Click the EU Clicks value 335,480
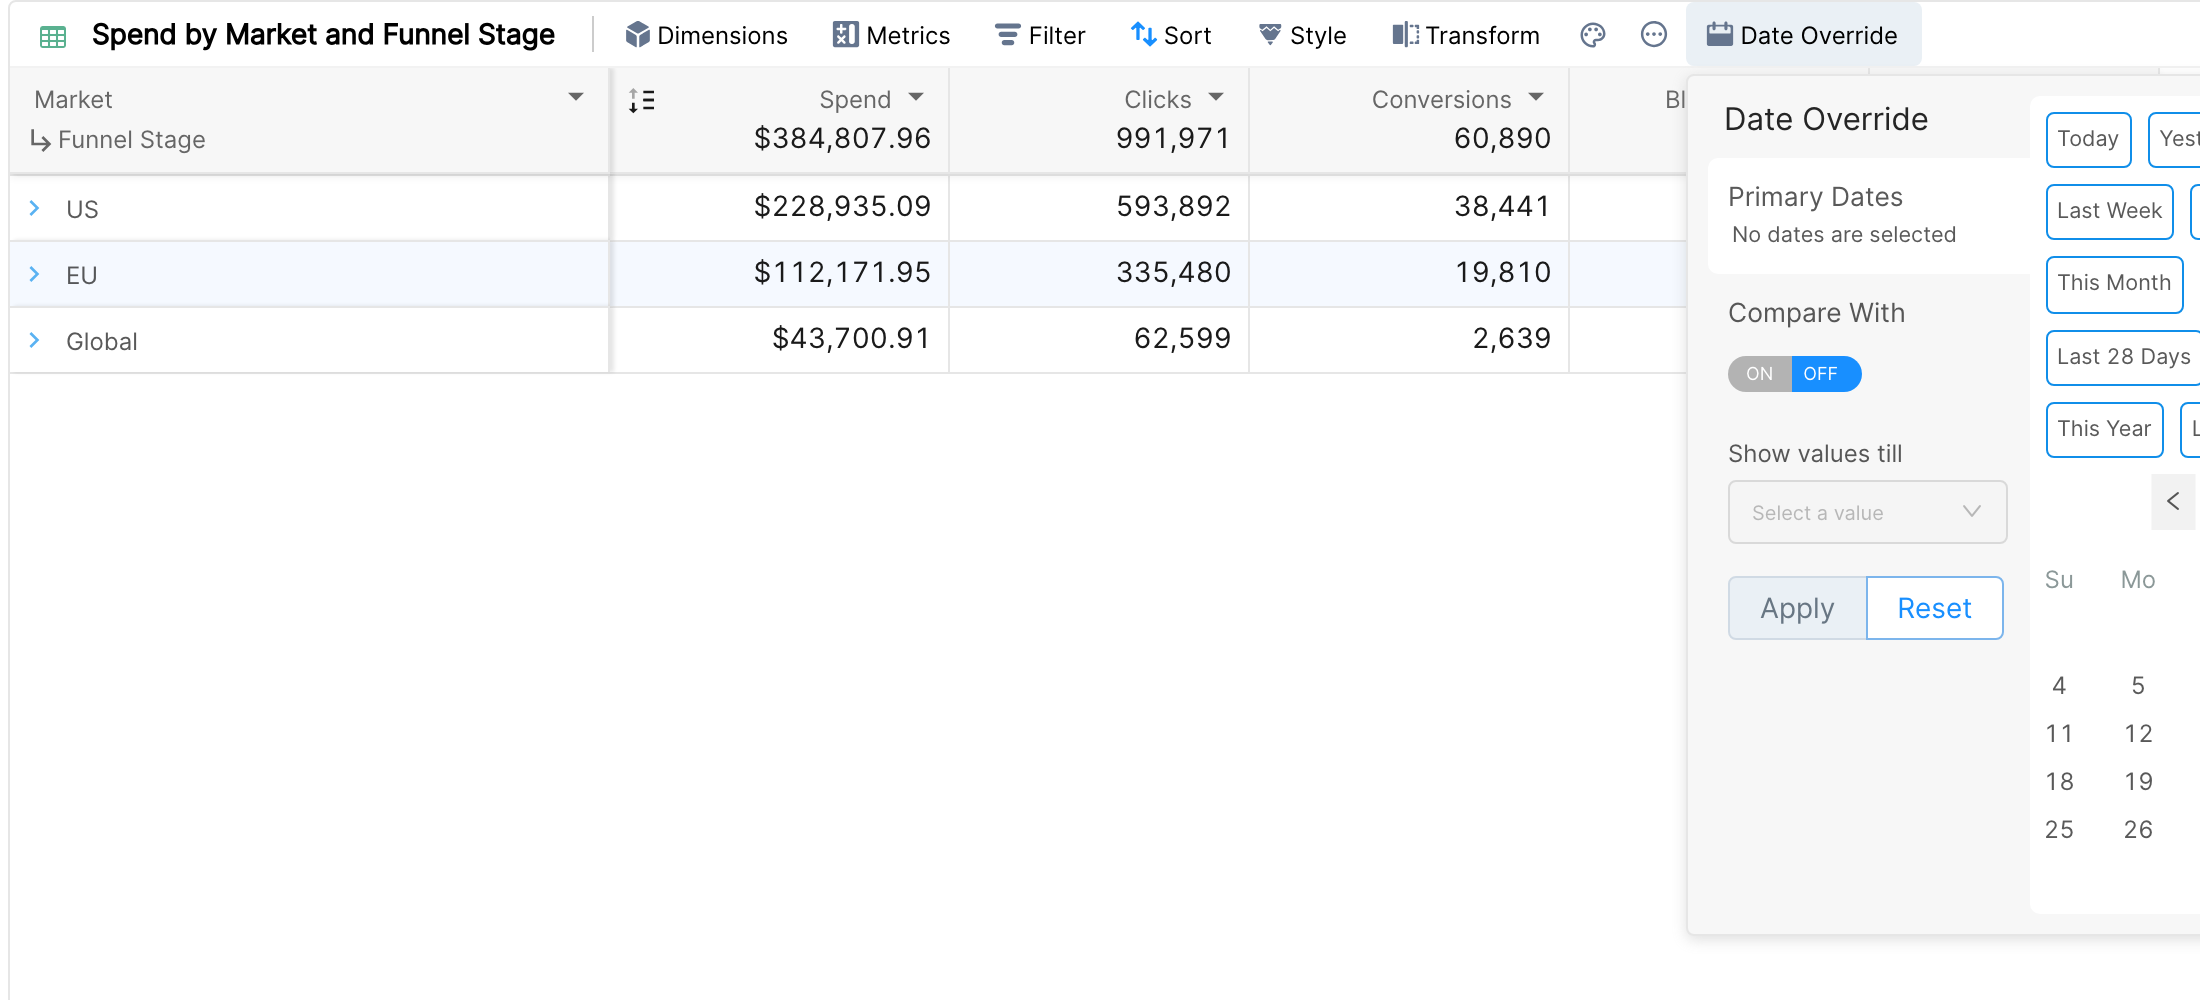This screenshot has width=2200, height=1000. tap(1173, 273)
